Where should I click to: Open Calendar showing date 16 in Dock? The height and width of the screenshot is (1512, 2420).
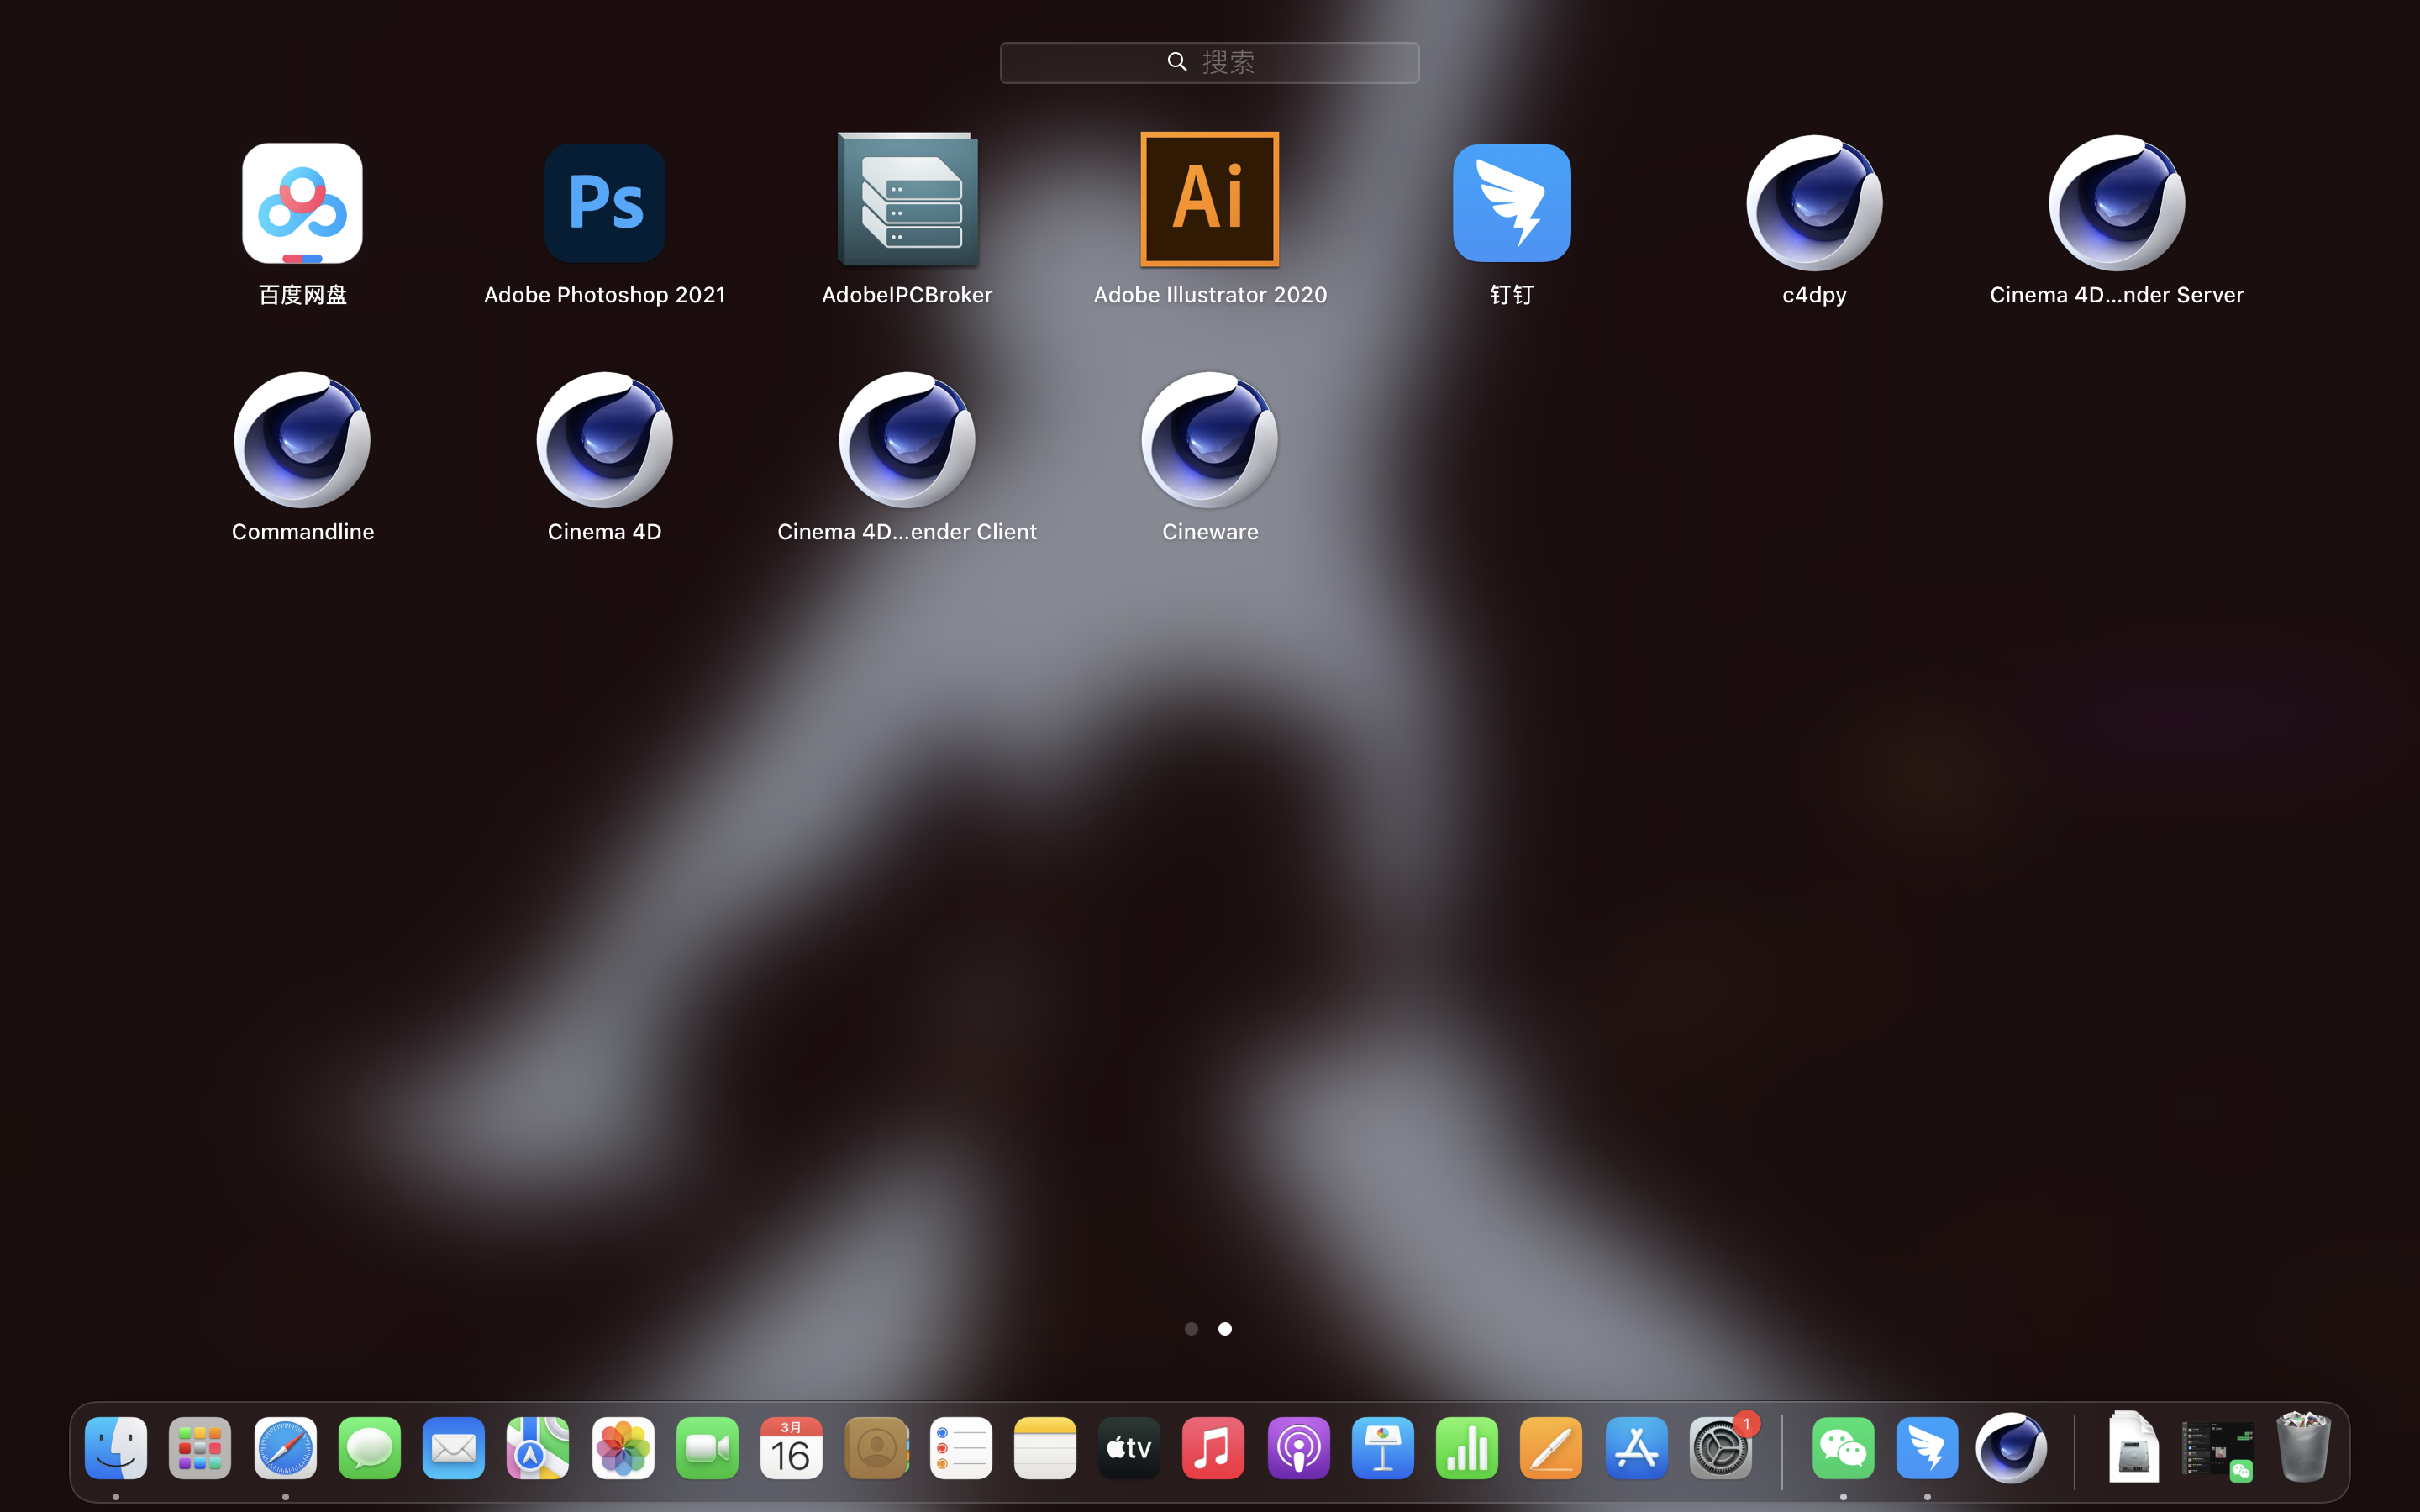791,1448
